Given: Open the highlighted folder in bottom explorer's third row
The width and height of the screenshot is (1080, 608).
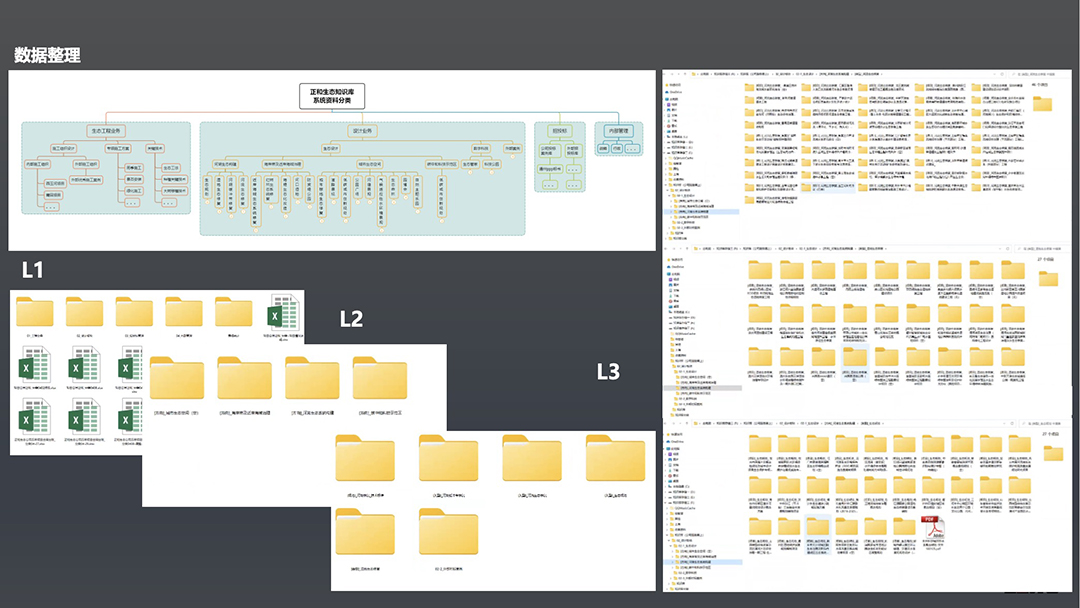Looking at the screenshot, I should tap(818, 529).
